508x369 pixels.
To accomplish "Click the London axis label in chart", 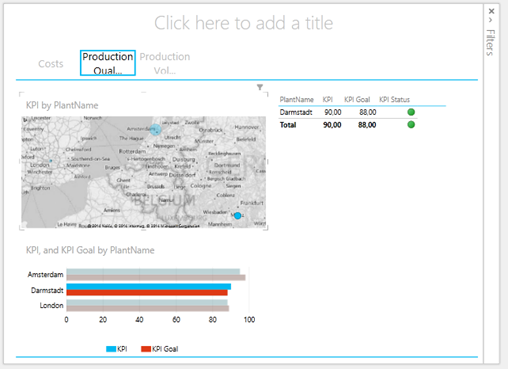I will tap(51, 305).
